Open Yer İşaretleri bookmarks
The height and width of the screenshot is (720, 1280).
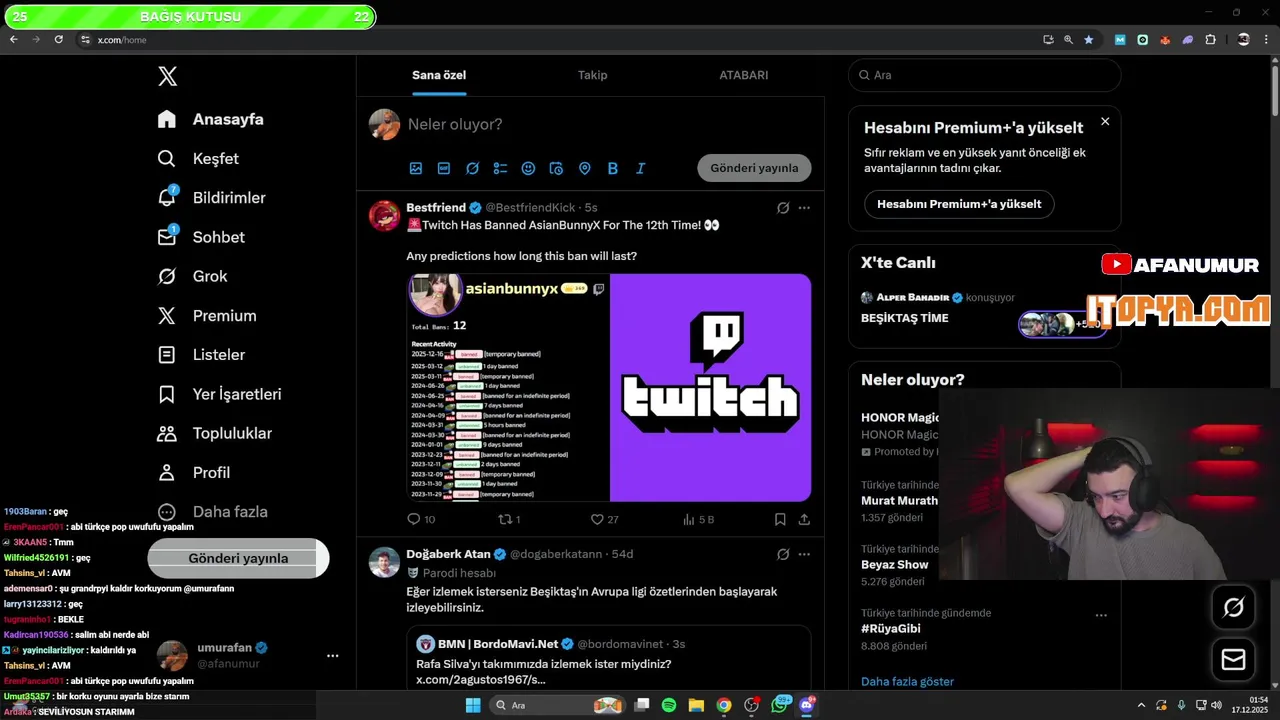(219, 394)
